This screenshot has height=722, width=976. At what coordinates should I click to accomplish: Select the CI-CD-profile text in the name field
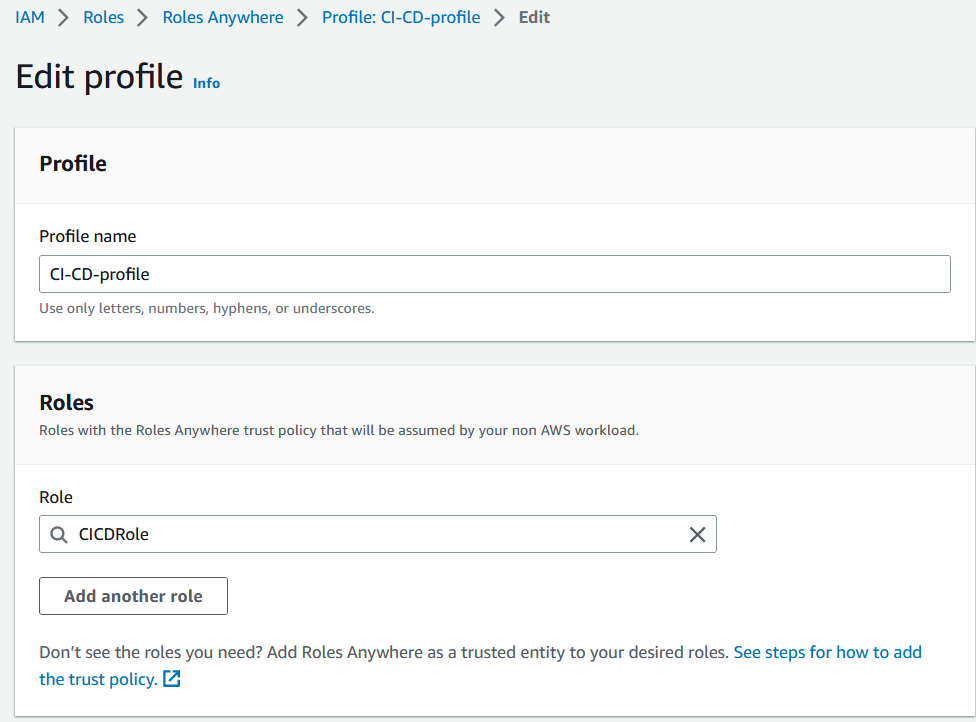point(99,273)
